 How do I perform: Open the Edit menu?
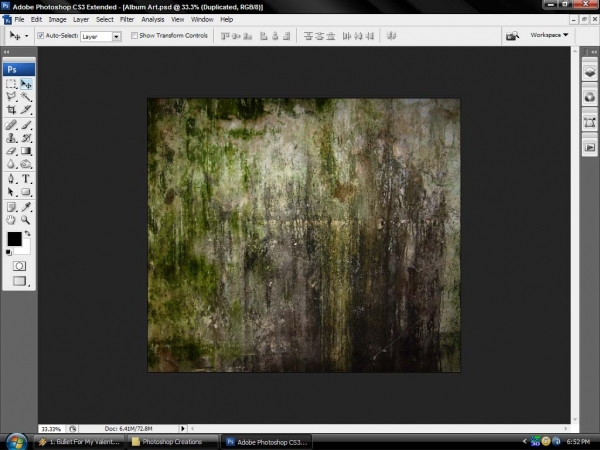tap(36, 20)
